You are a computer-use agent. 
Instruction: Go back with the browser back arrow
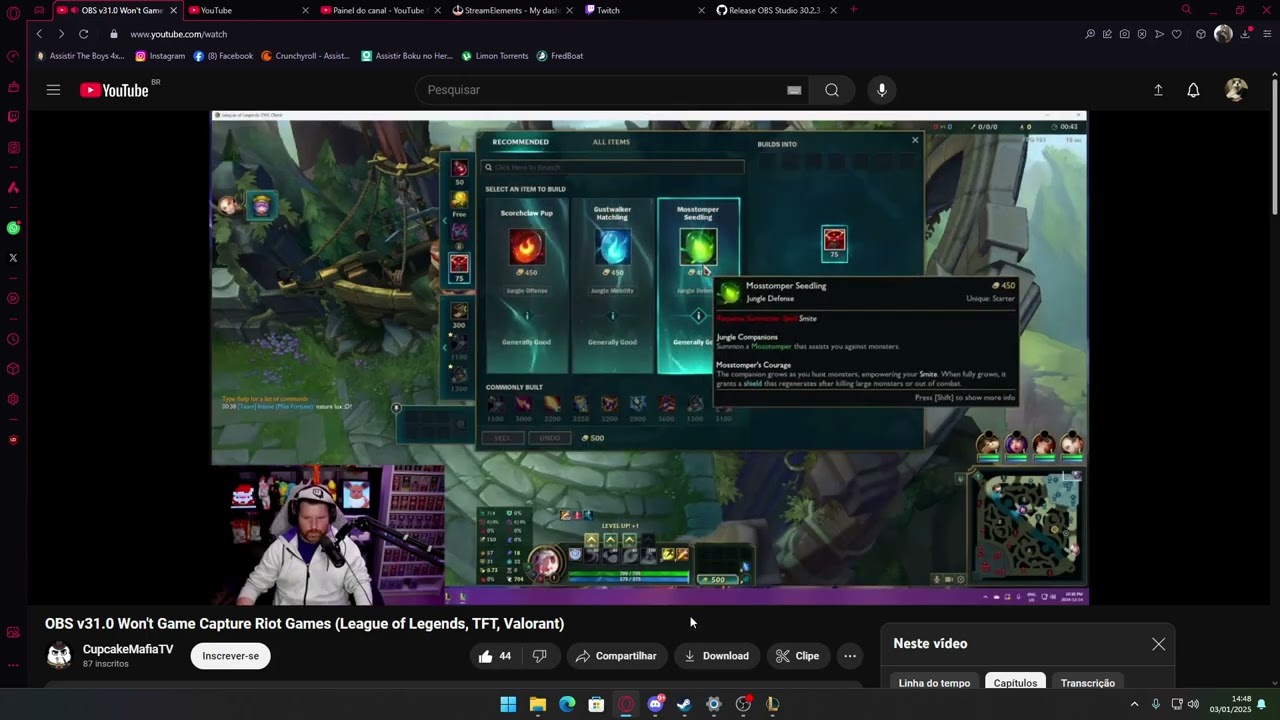(39, 34)
